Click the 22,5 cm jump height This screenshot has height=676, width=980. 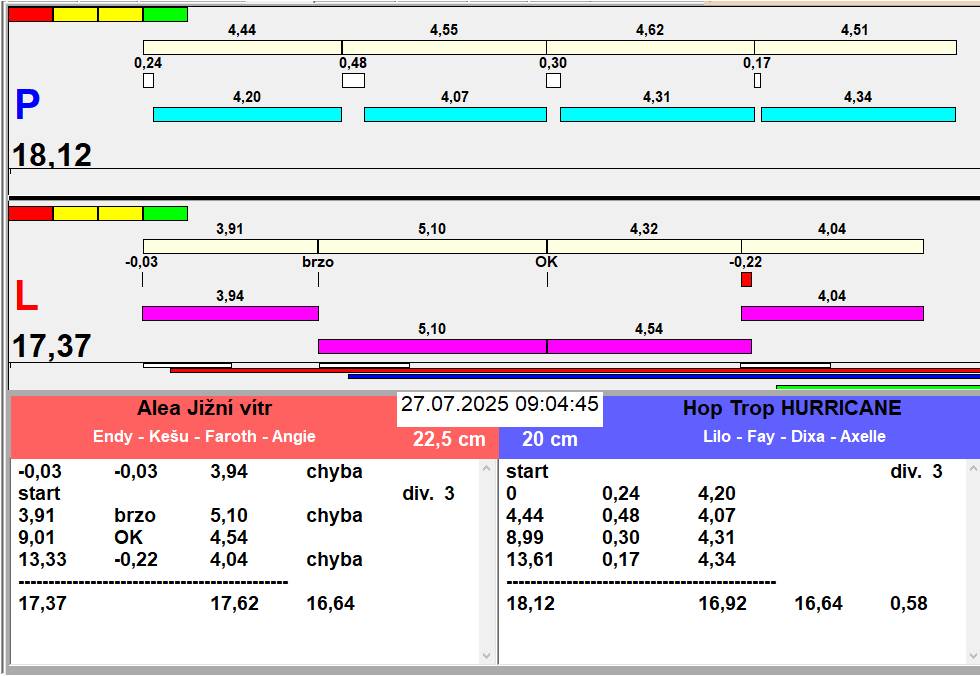pos(449,439)
